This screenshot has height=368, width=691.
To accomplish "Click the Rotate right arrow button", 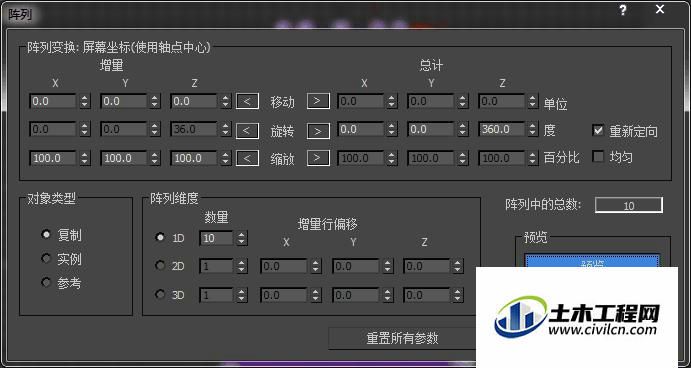I will click(x=318, y=130).
